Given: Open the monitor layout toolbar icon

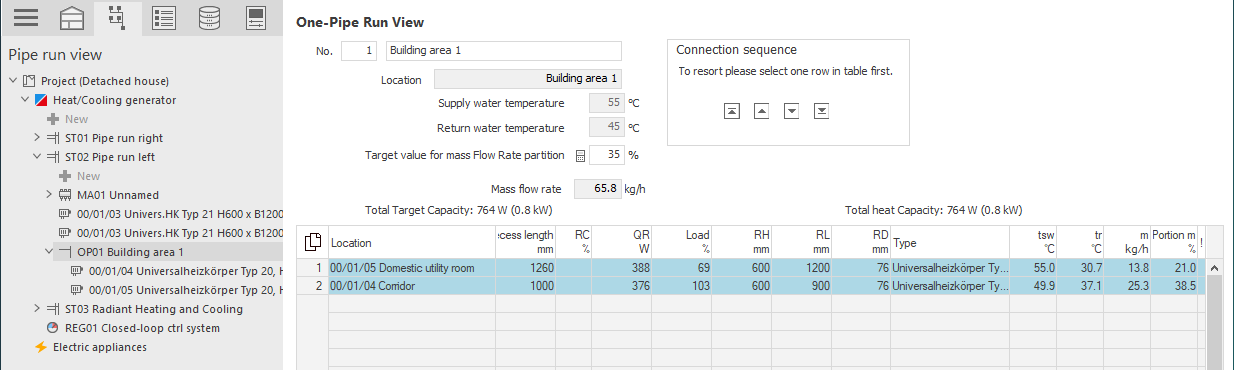Looking at the screenshot, I should pos(255,18).
